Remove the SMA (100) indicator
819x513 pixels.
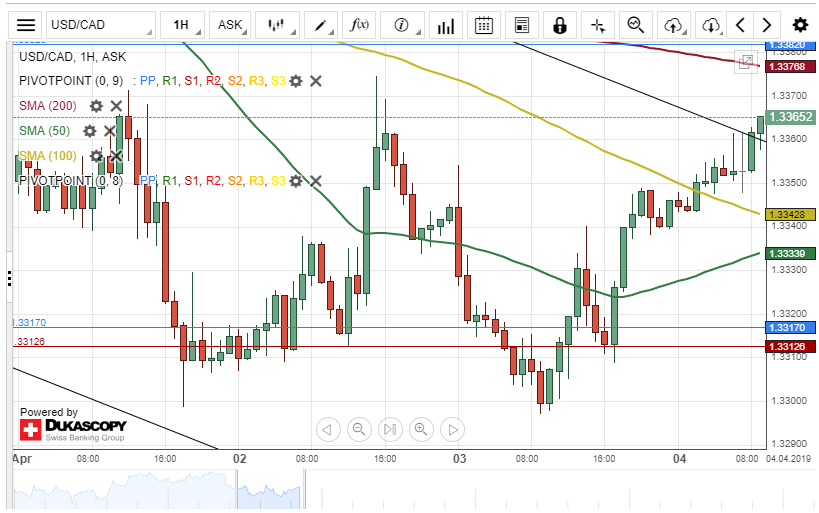pos(116,156)
